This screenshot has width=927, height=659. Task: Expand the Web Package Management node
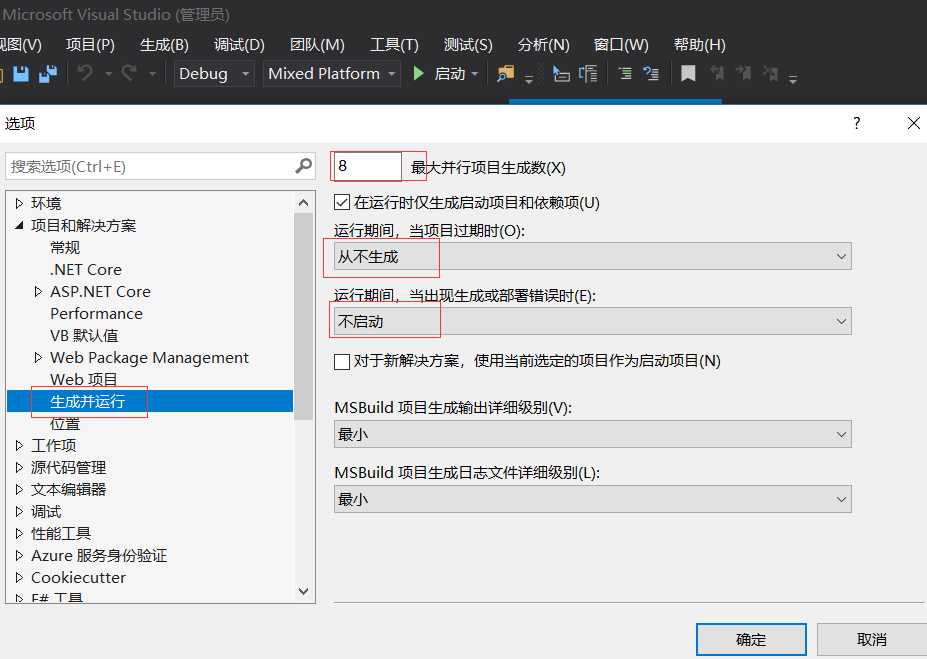tap(38, 358)
